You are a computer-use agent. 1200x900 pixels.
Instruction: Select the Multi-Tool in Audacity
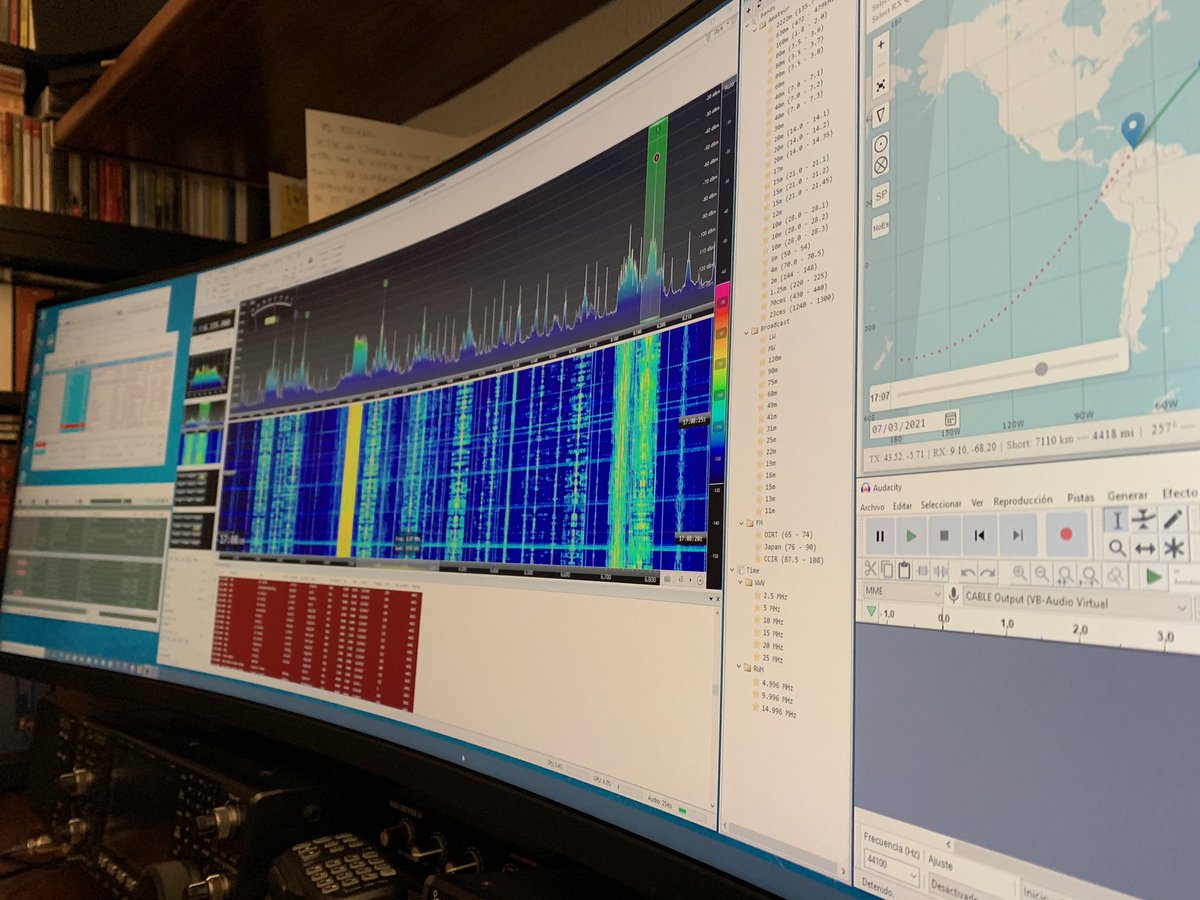click(x=1171, y=547)
